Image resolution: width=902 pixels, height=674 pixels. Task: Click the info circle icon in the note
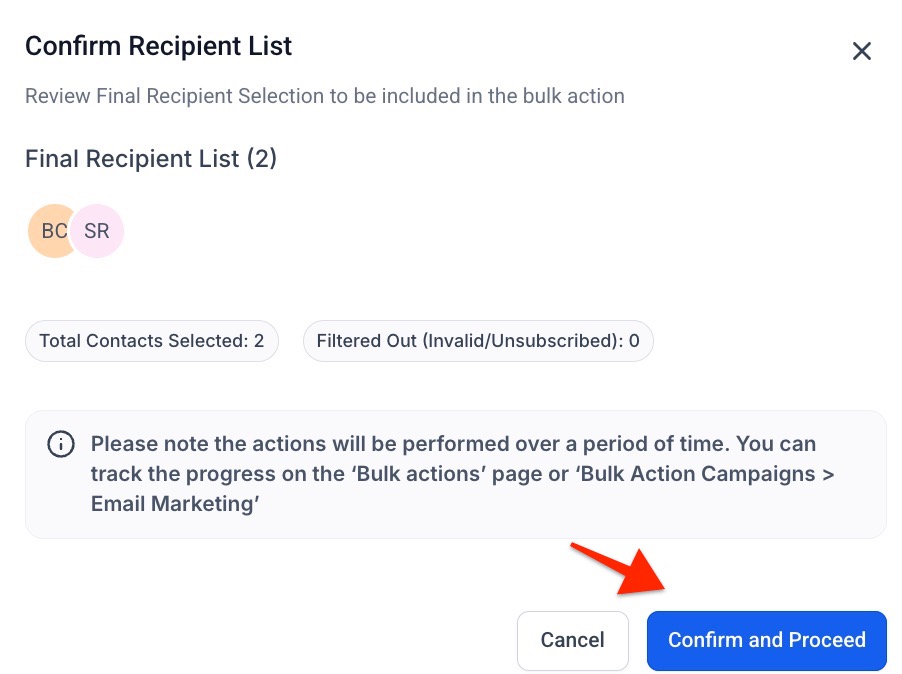point(61,445)
